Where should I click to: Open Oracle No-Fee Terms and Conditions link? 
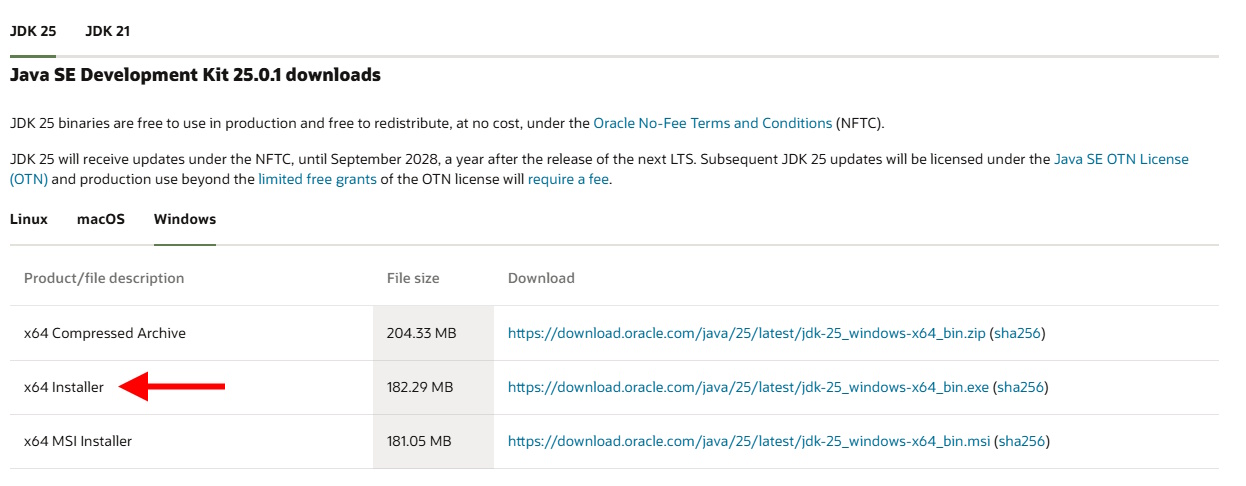[712, 123]
